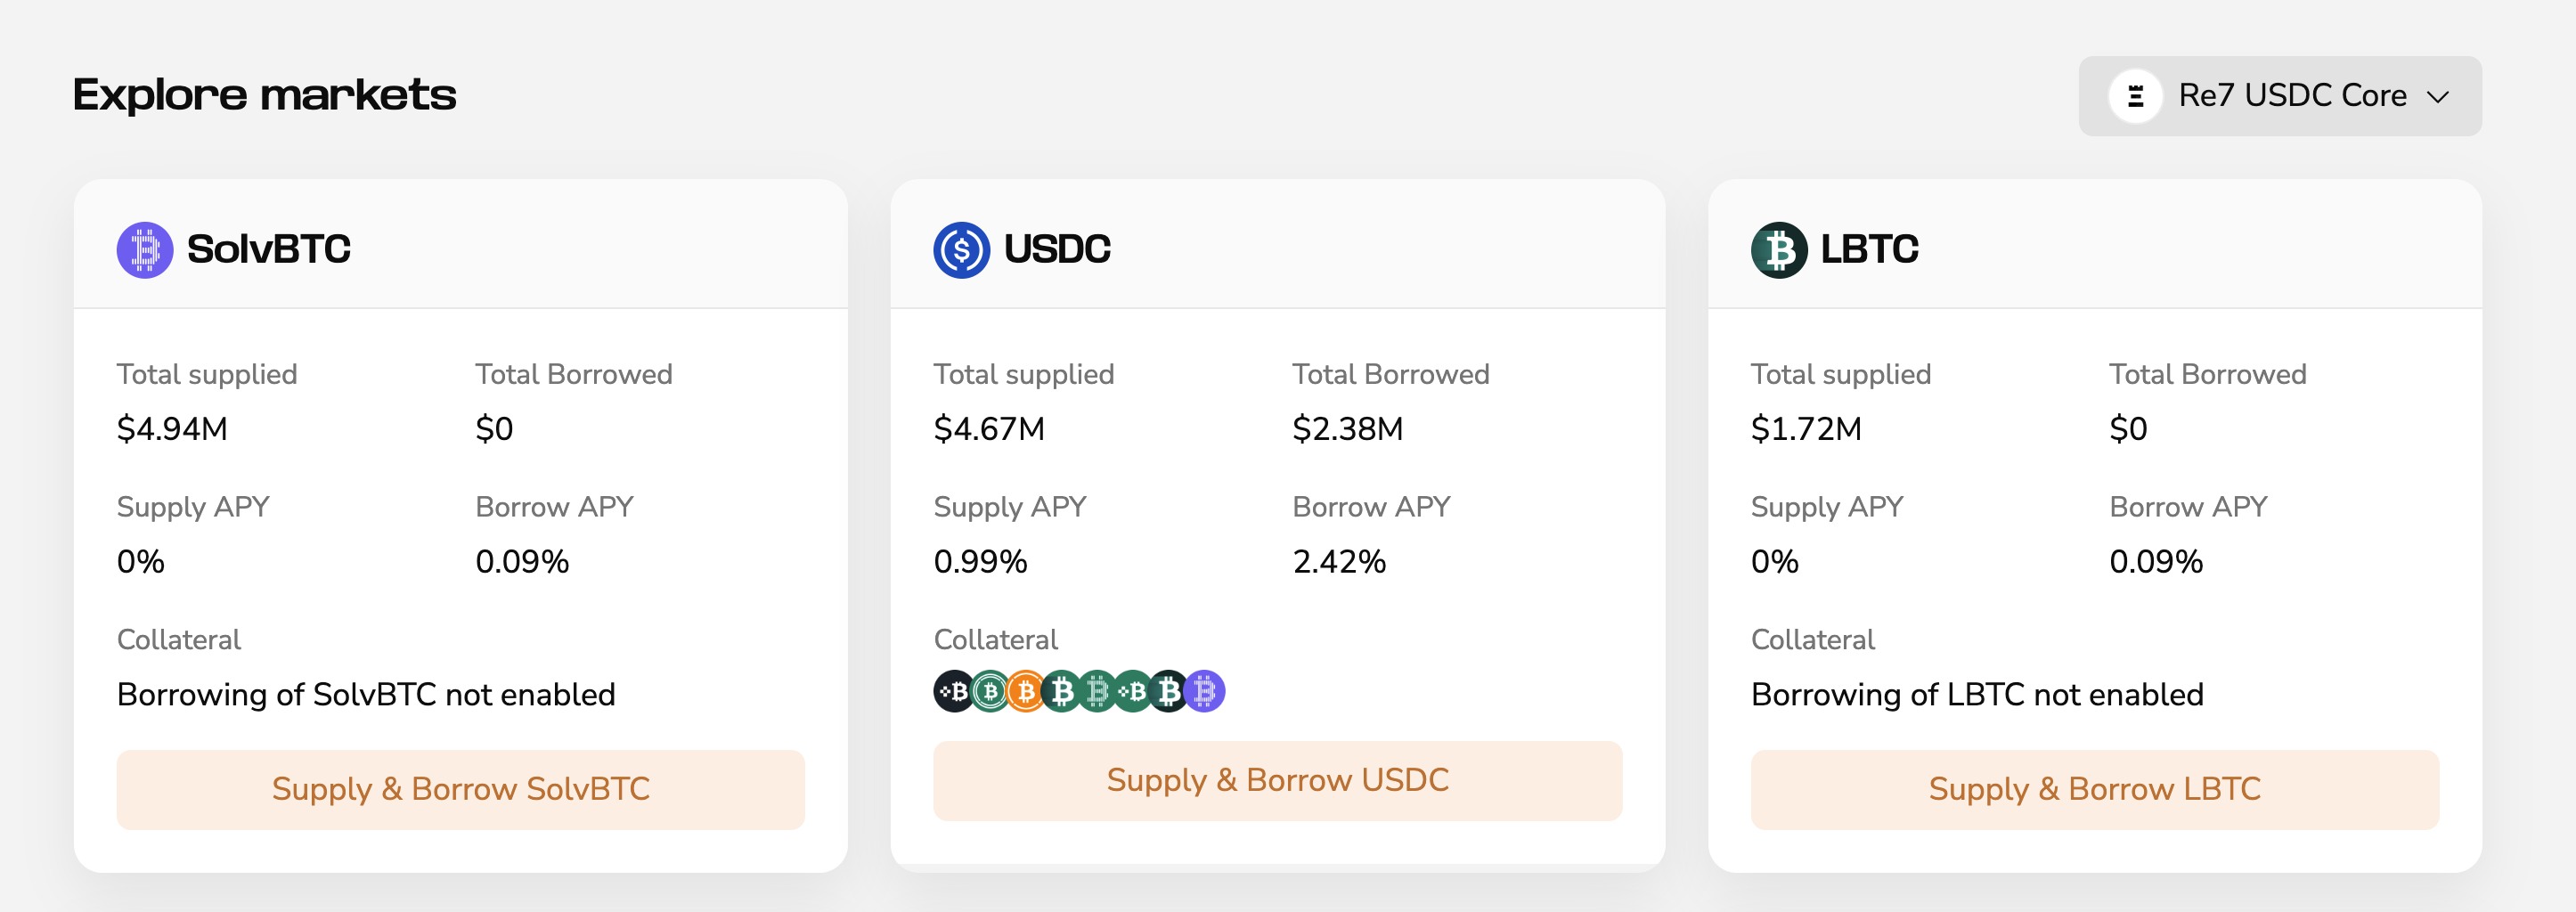
Task: Open the SolvBTC market title
Action: (268, 249)
